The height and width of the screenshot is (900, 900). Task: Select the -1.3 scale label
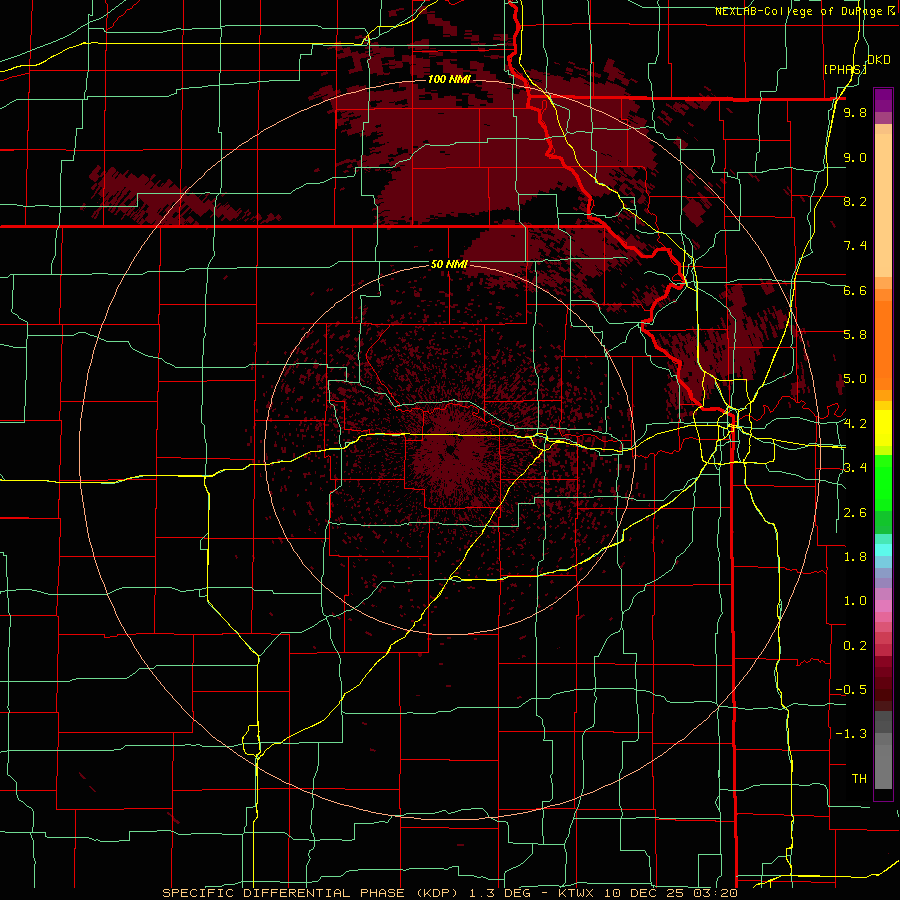[x=851, y=734]
